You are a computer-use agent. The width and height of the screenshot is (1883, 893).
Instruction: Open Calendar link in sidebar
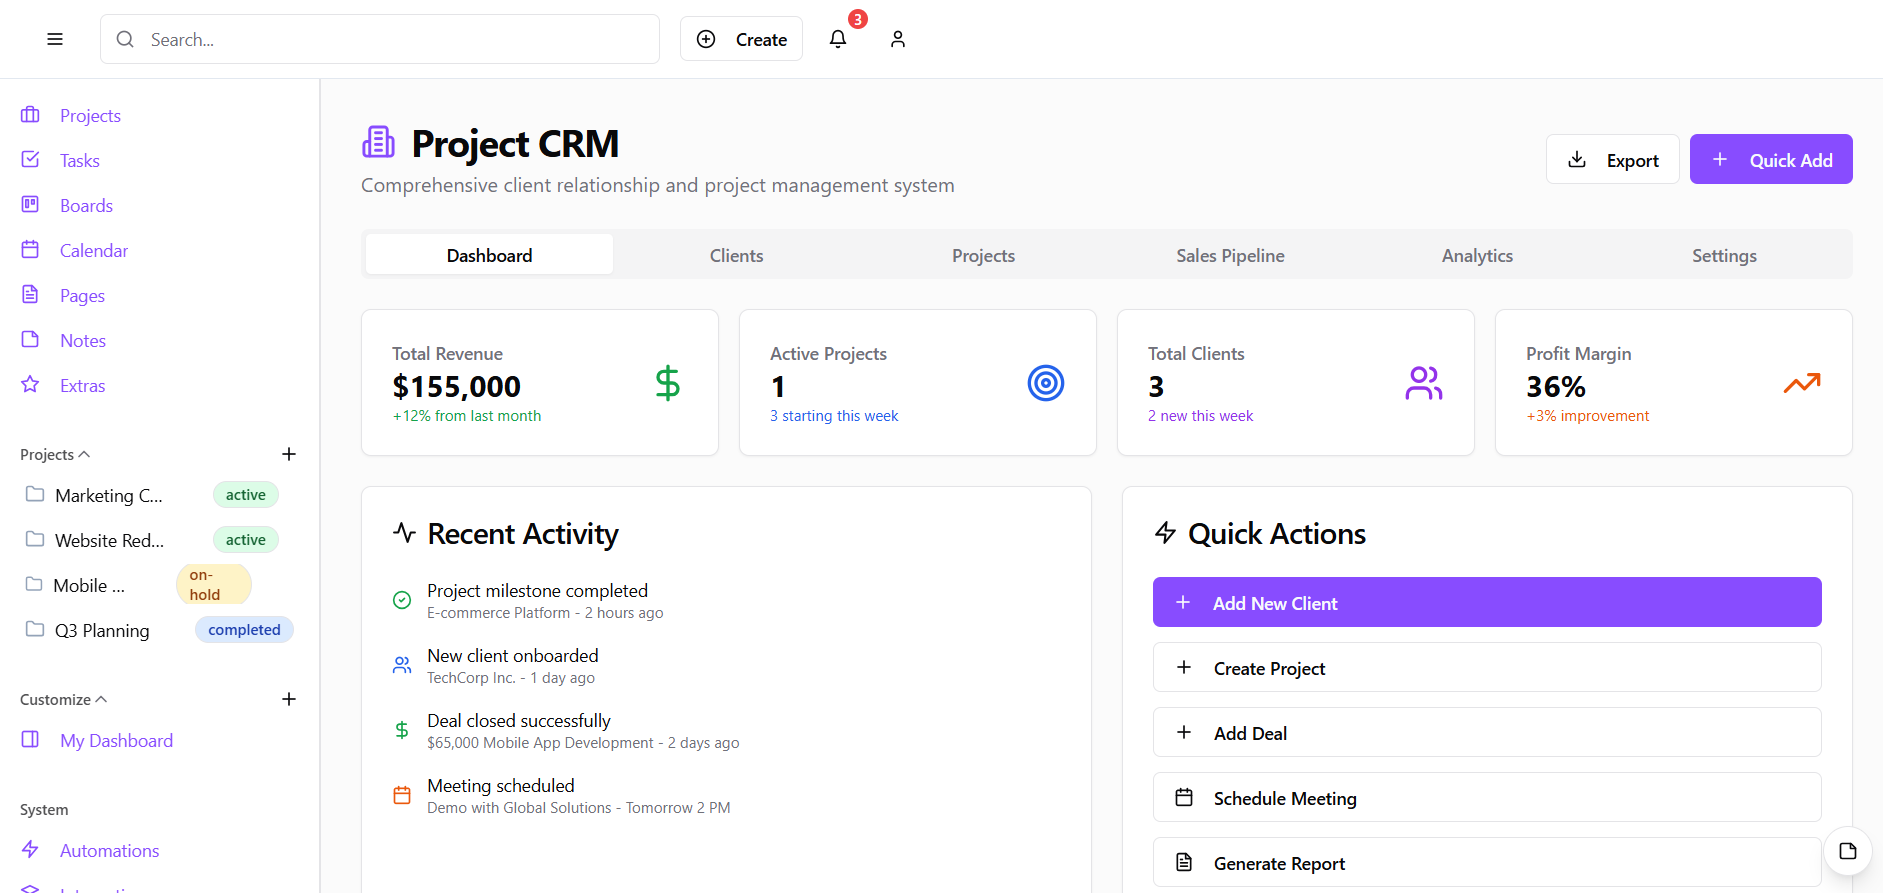pos(94,250)
